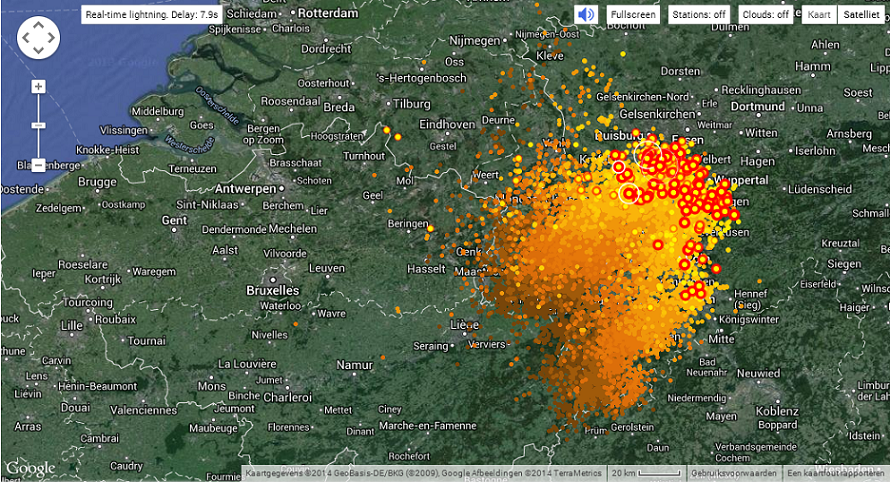This screenshot has height=482, width=890.
Task: Click the Charleroi city label
Action: coord(288,397)
